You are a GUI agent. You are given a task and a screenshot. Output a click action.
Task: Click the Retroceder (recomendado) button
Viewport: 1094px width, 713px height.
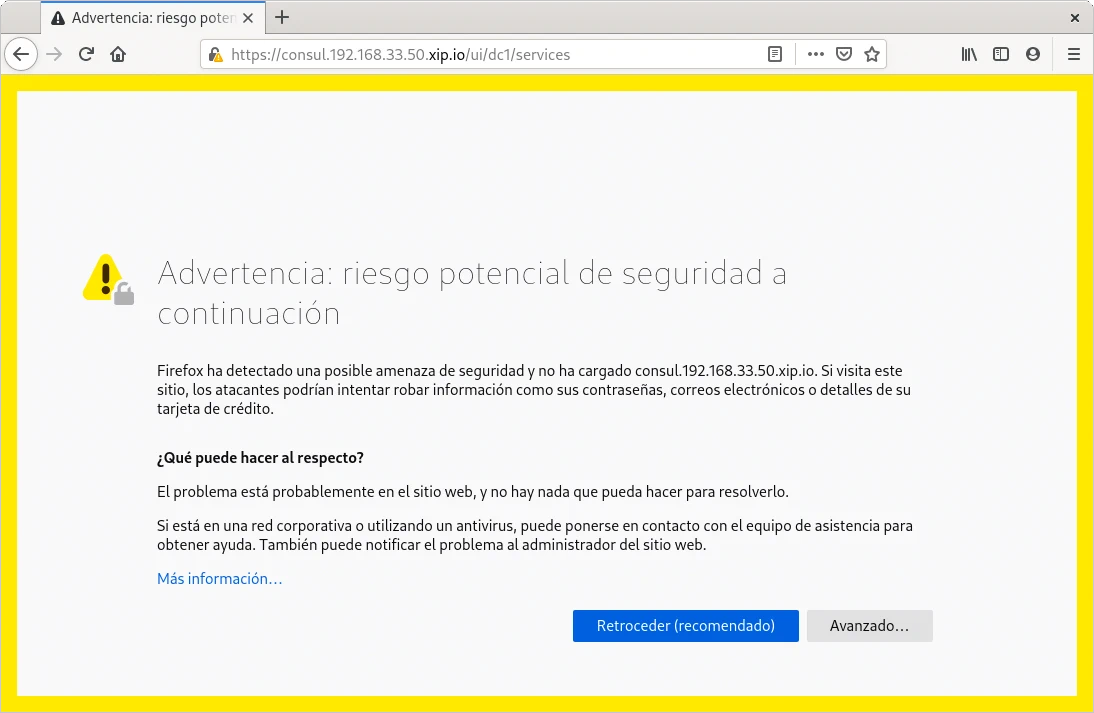[x=685, y=626]
